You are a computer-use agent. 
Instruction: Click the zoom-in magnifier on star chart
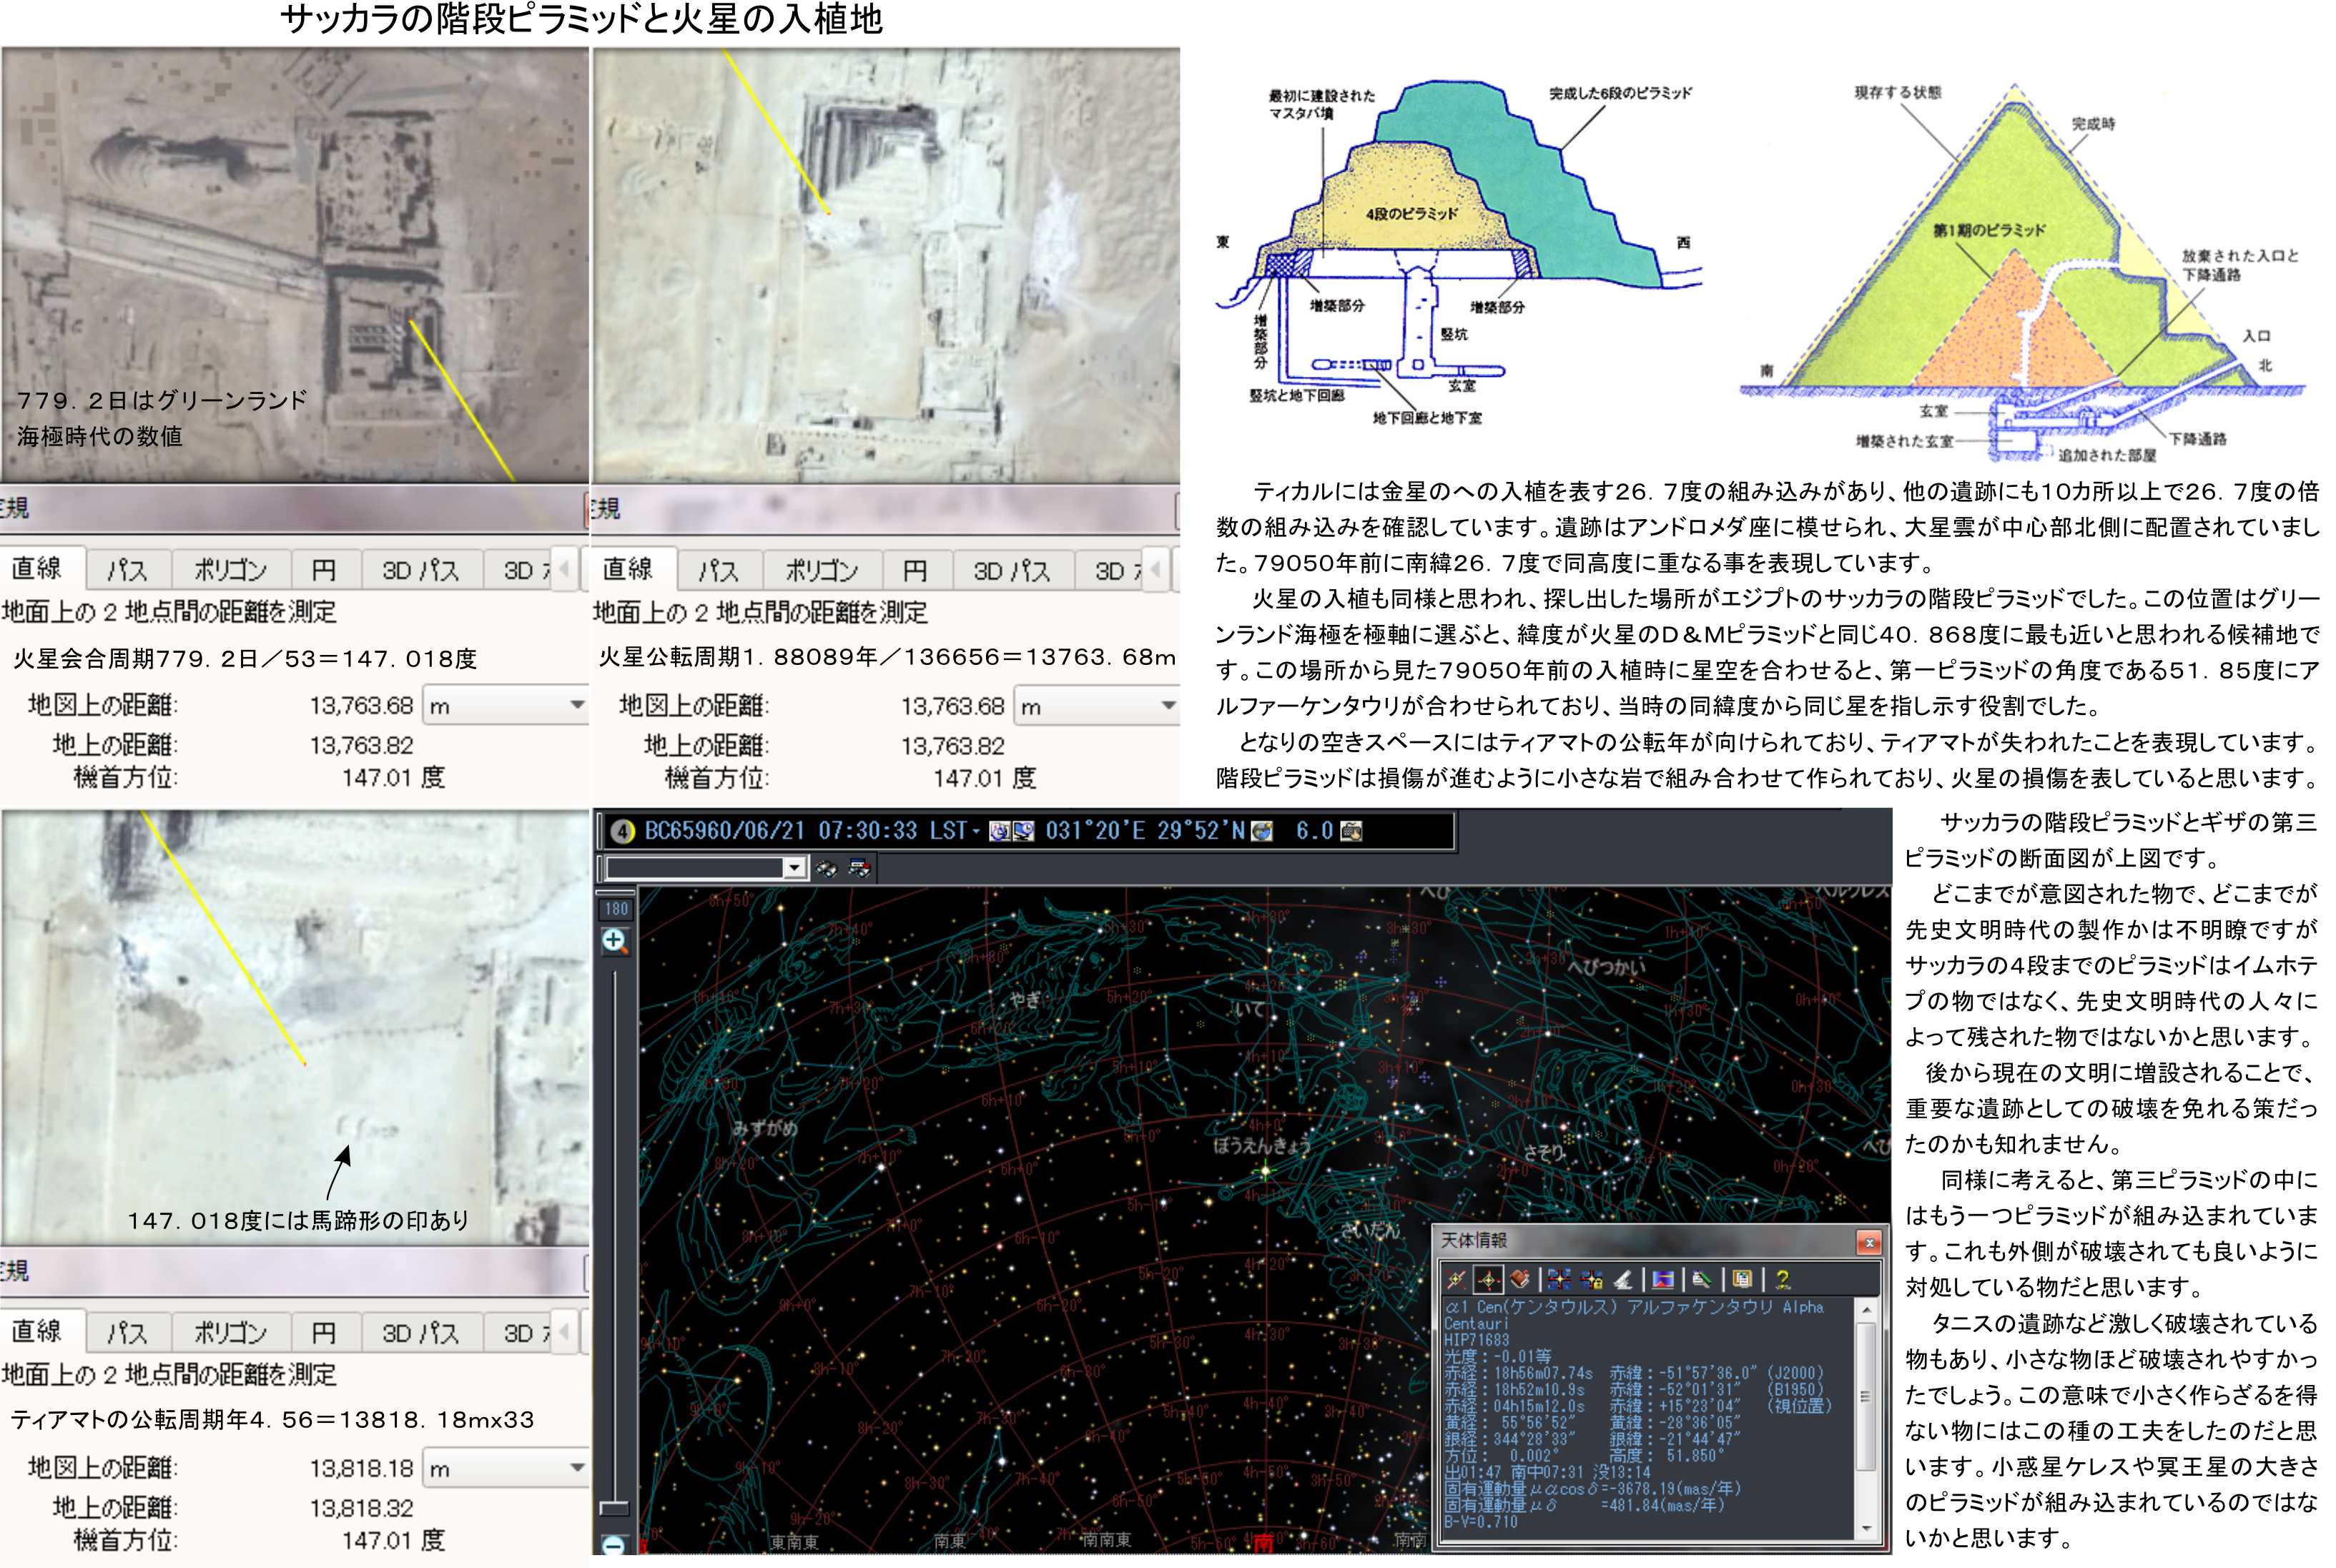(x=614, y=941)
